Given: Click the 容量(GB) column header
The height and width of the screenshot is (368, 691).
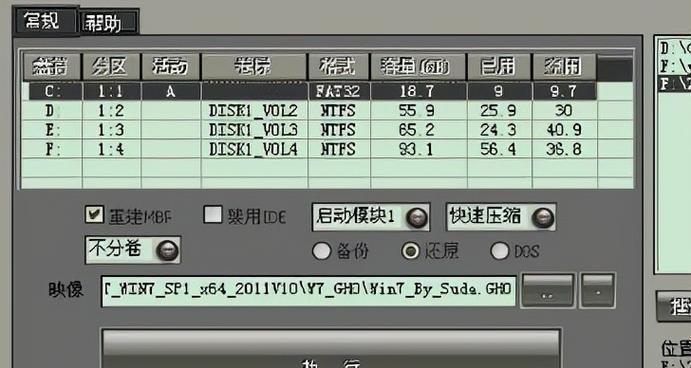Looking at the screenshot, I should [x=418, y=67].
